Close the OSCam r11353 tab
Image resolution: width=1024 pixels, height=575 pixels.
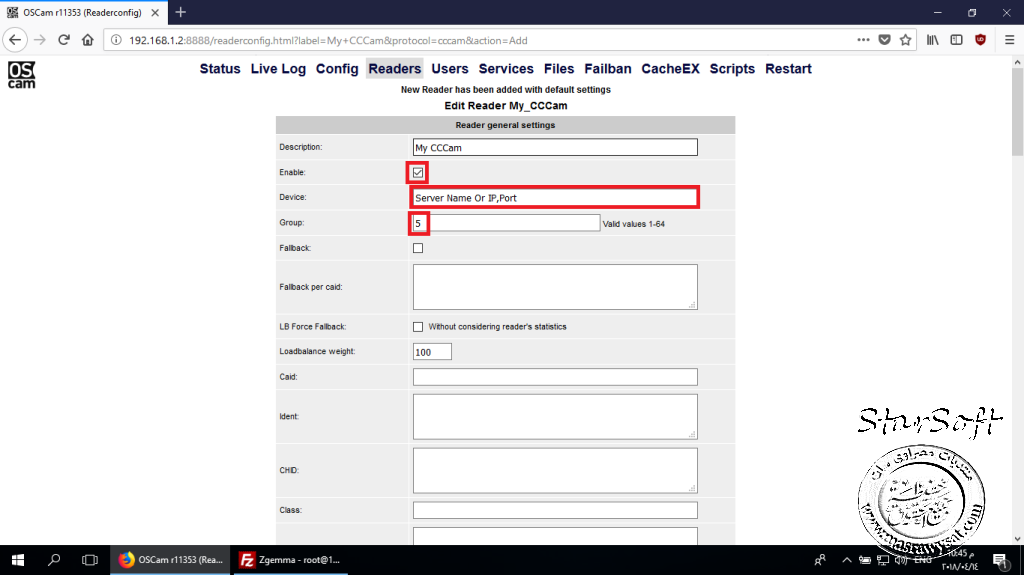tap(155, 12)
